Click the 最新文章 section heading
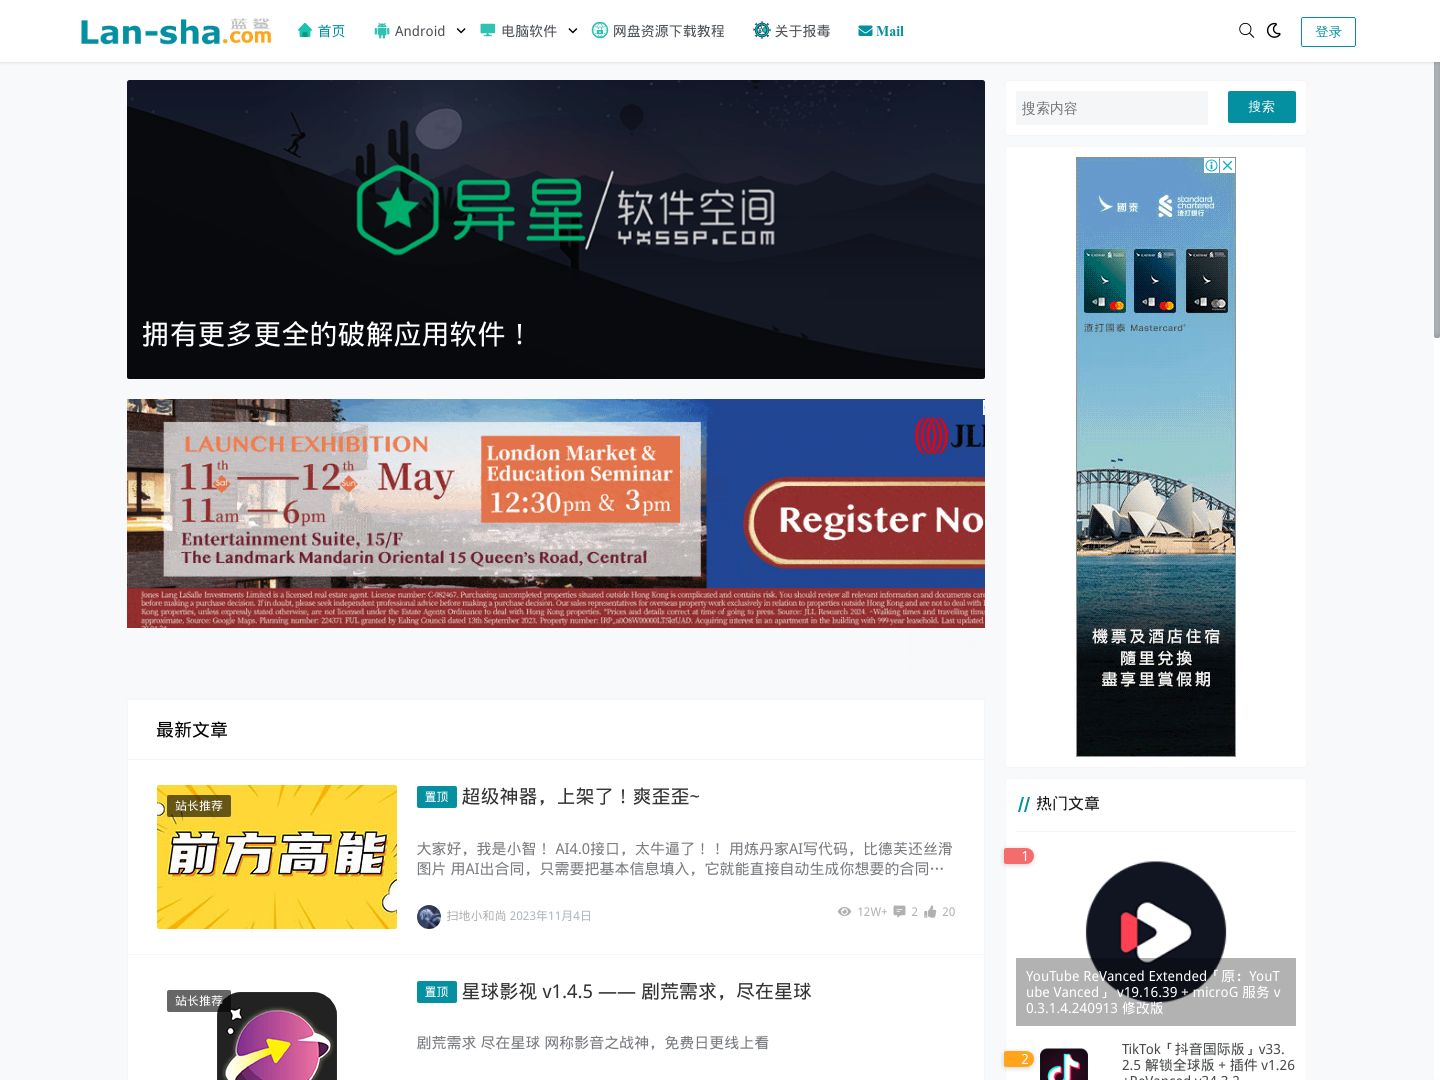The height and width of the screenshot is (1080, 1440). point(192,730)
